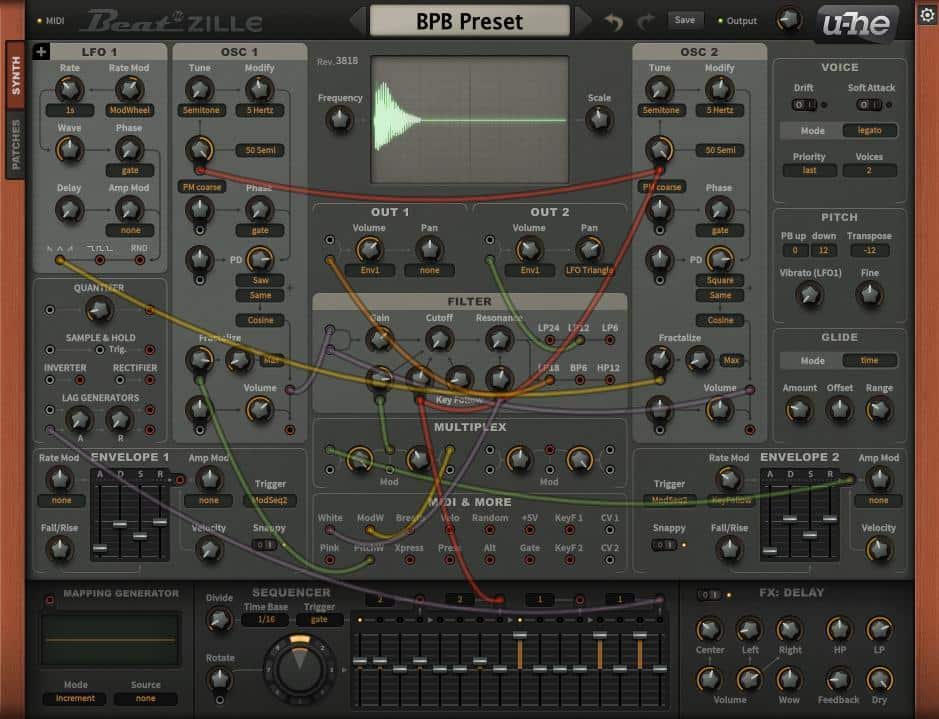This screenshot has width=939, height=719.
Task: Go to the next preset arrow
Action: 583,20
